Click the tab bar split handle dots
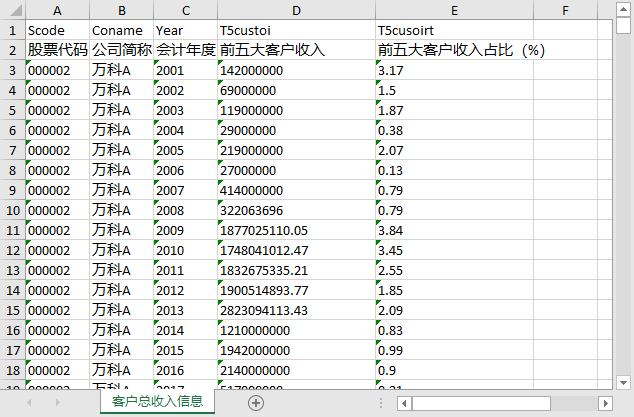Image resolution: width=634 pixels, height=417 pixels. (381, 403)
